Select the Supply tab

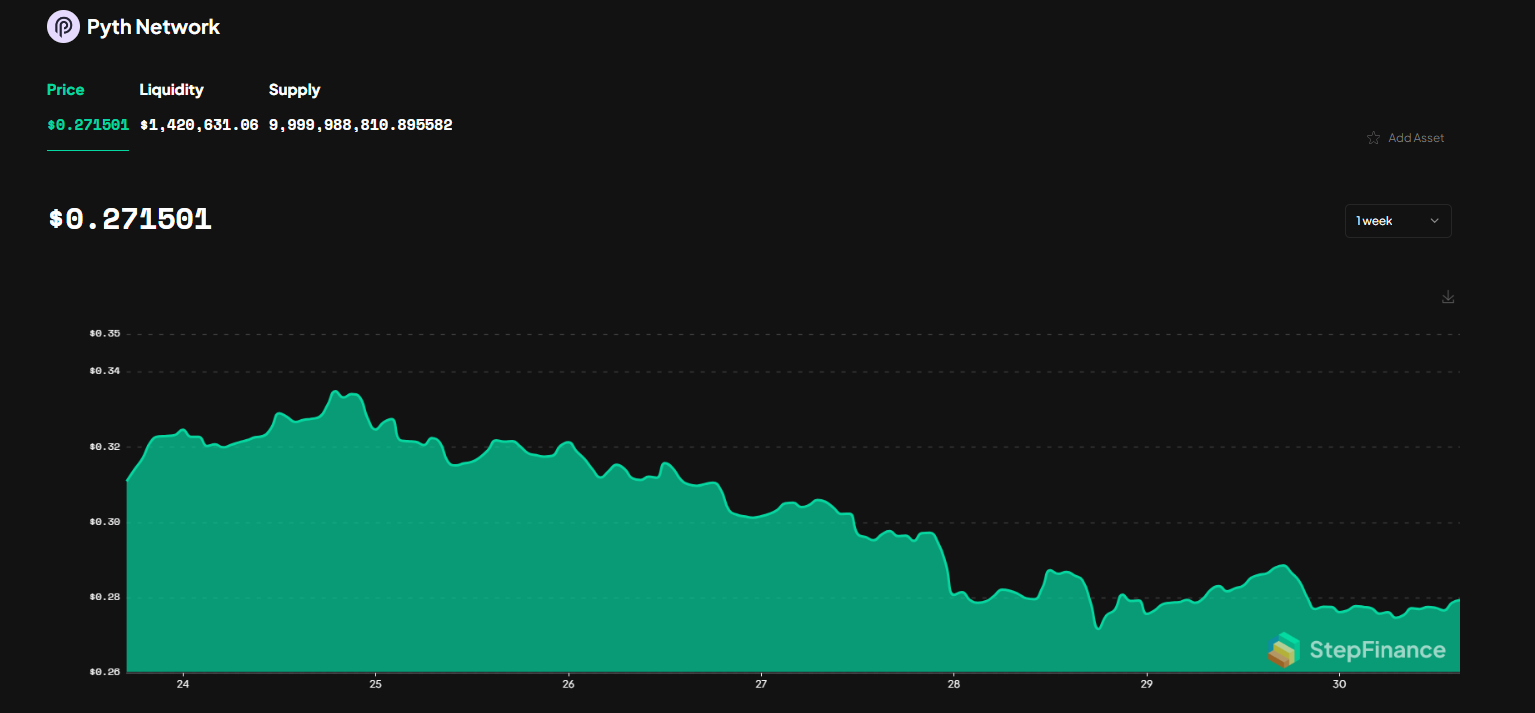tap(294, 90)
